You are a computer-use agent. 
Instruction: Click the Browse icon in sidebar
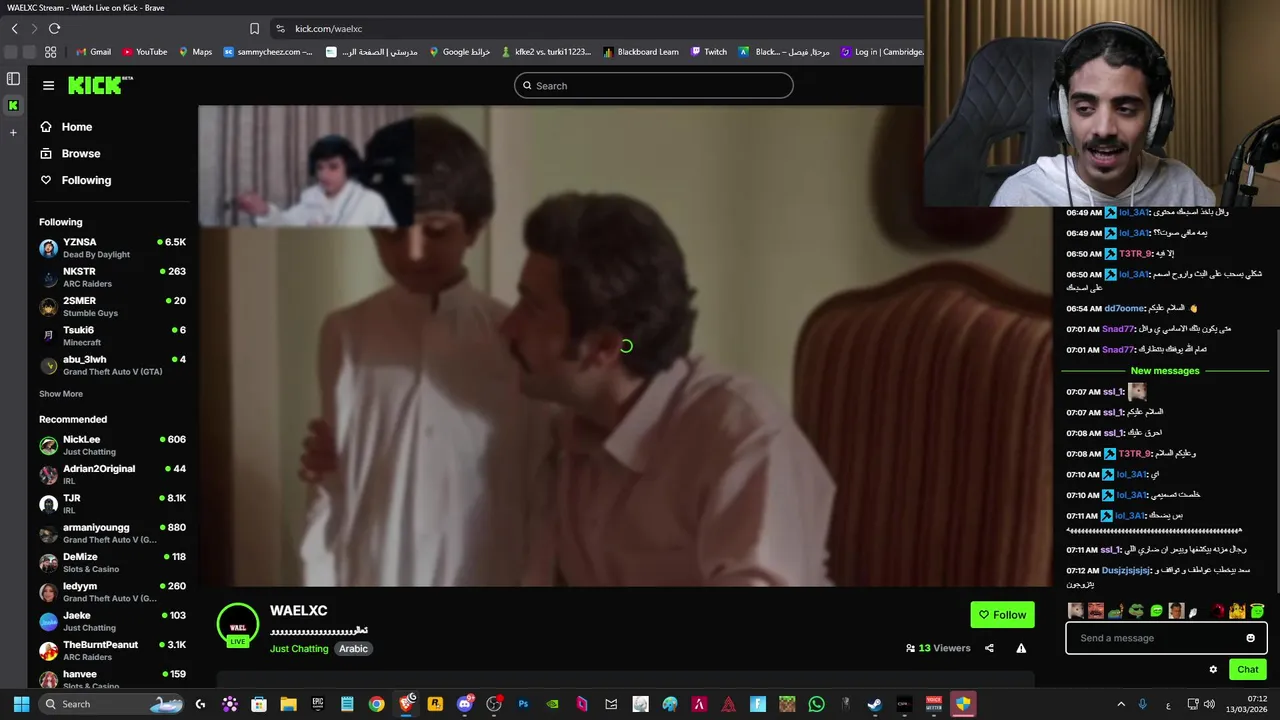pyautogui.click(x=46, y=153)
